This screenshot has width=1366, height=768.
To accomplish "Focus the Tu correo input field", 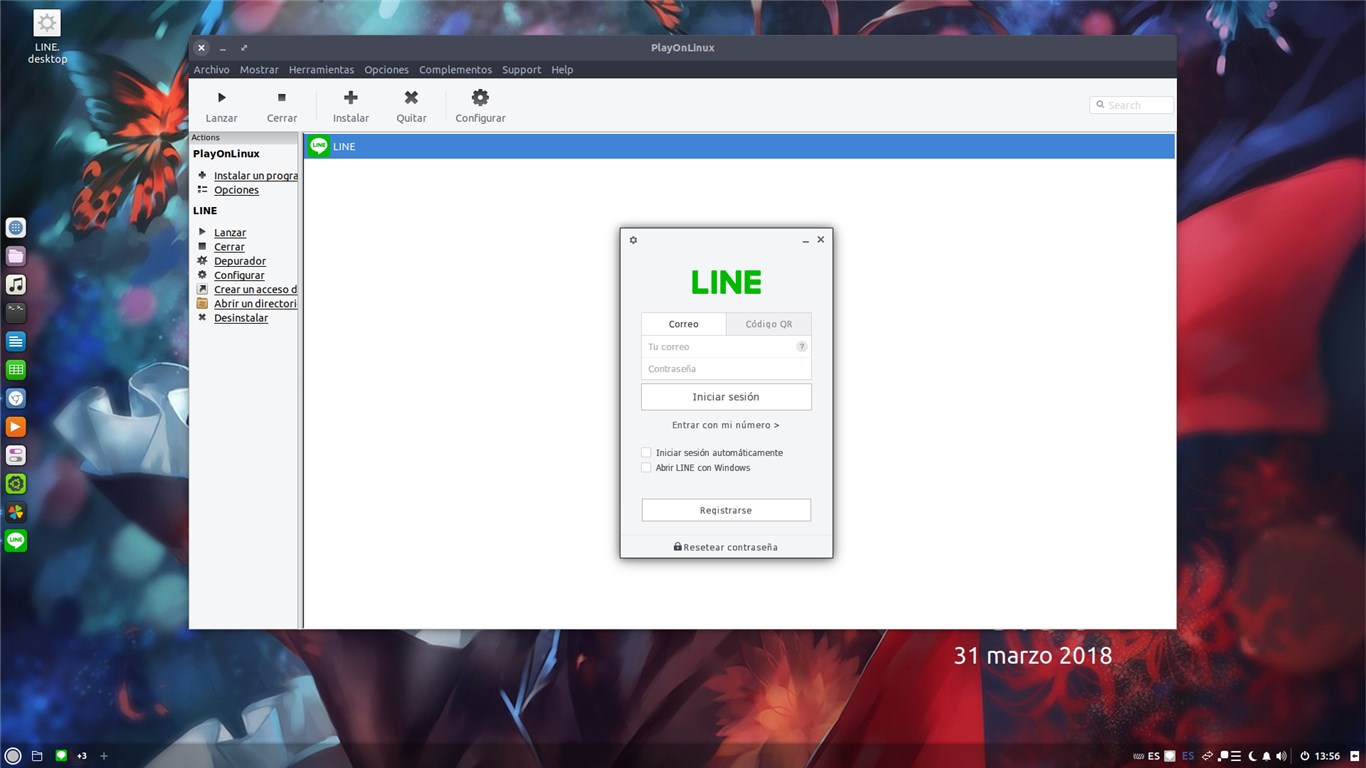I will pos(726,346).
